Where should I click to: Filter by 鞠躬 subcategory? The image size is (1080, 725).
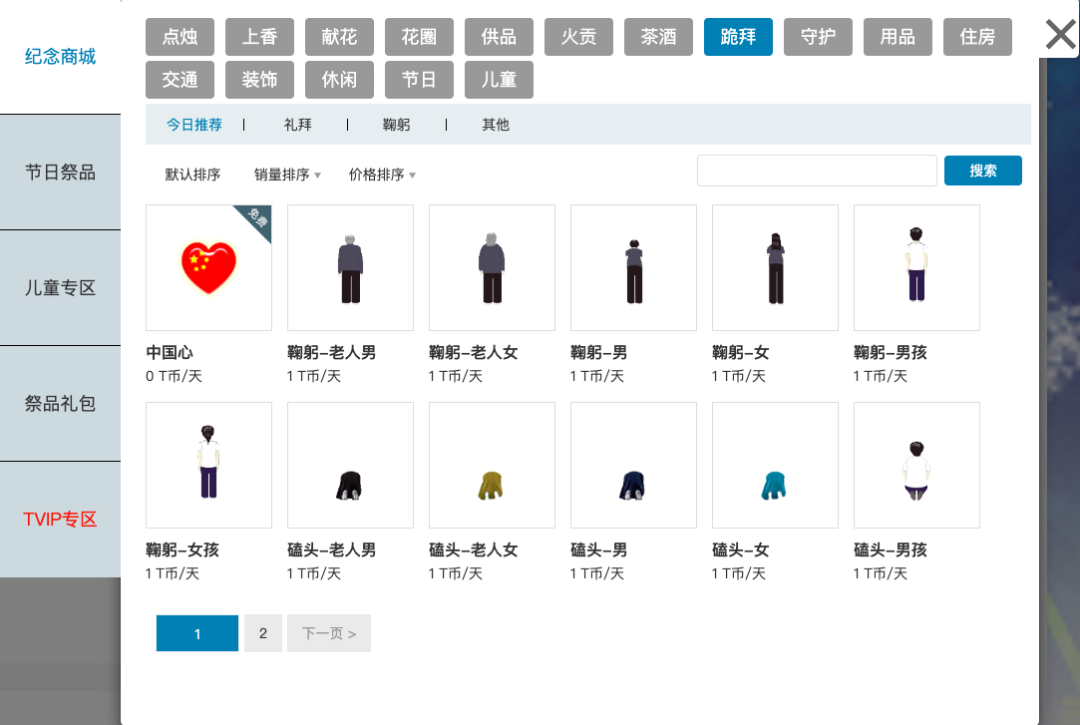(x=396, y=125)
